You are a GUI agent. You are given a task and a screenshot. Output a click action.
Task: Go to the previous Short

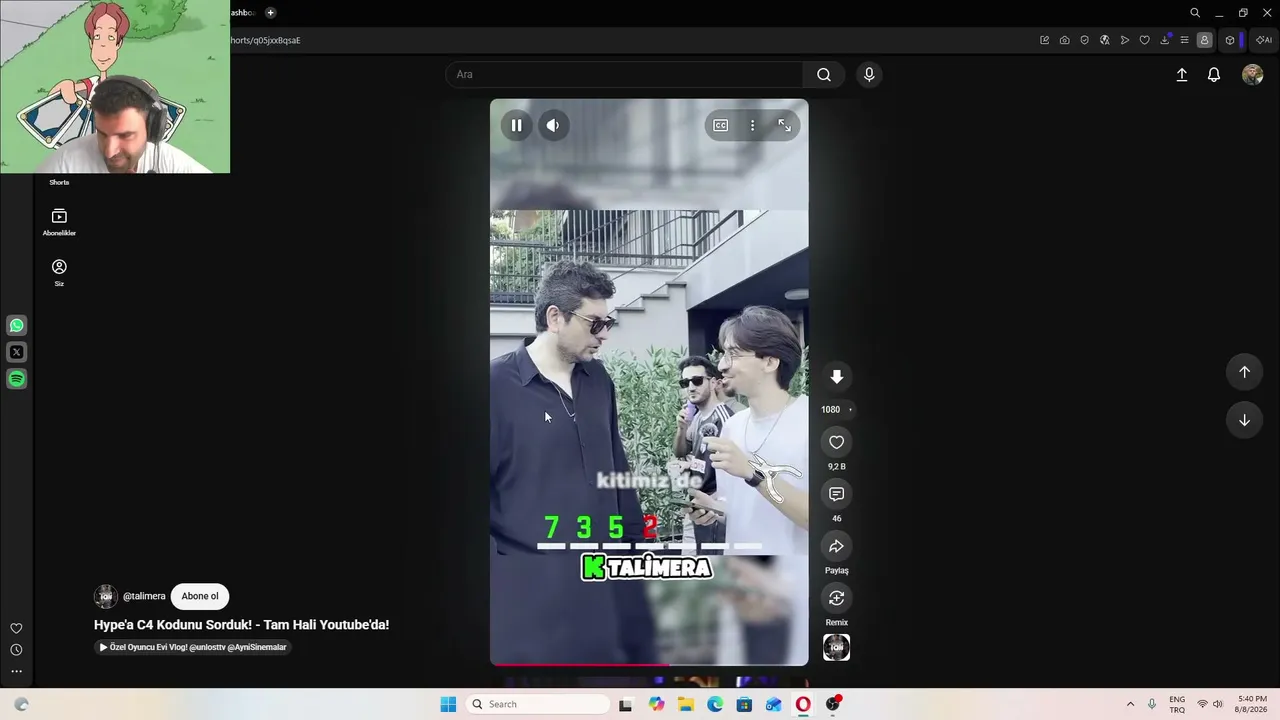pyautogui.click(x=1244, y=372)
